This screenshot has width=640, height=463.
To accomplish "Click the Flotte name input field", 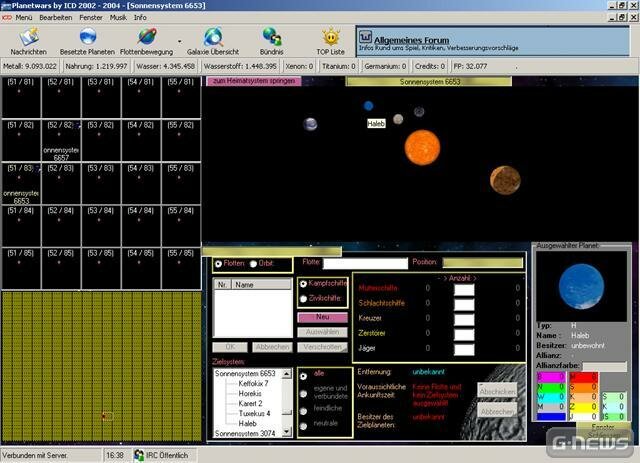I will 365,263.
